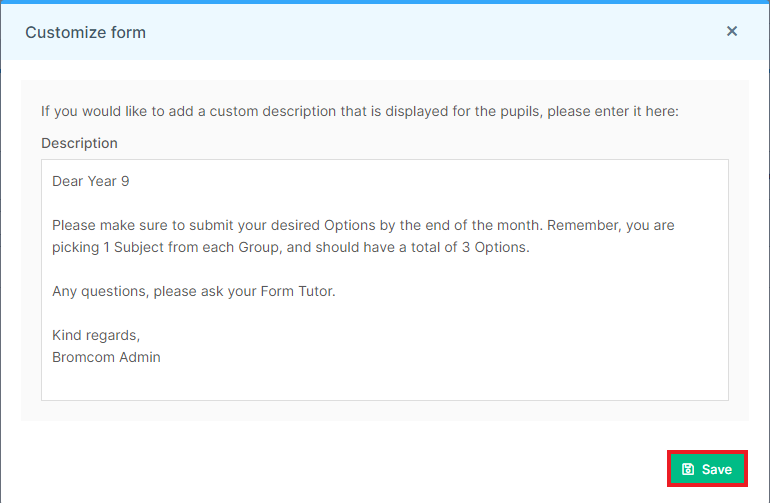Click the Description field label

pos(80,143)
